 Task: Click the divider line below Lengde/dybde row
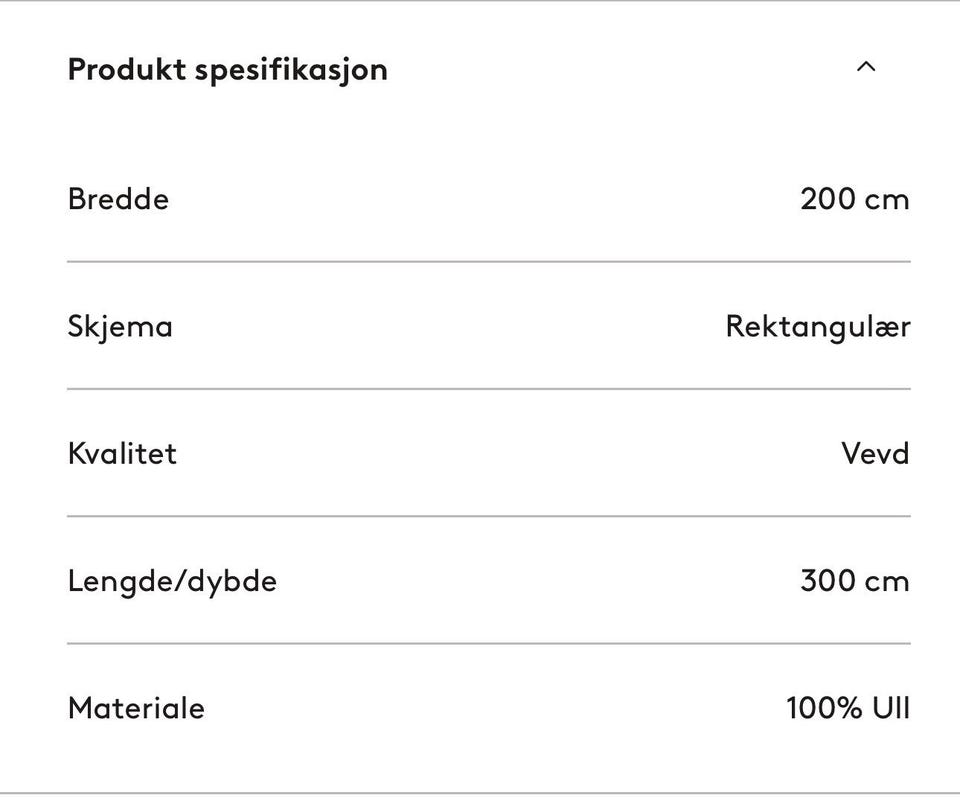pyautogui.click(x=488, y=643)
